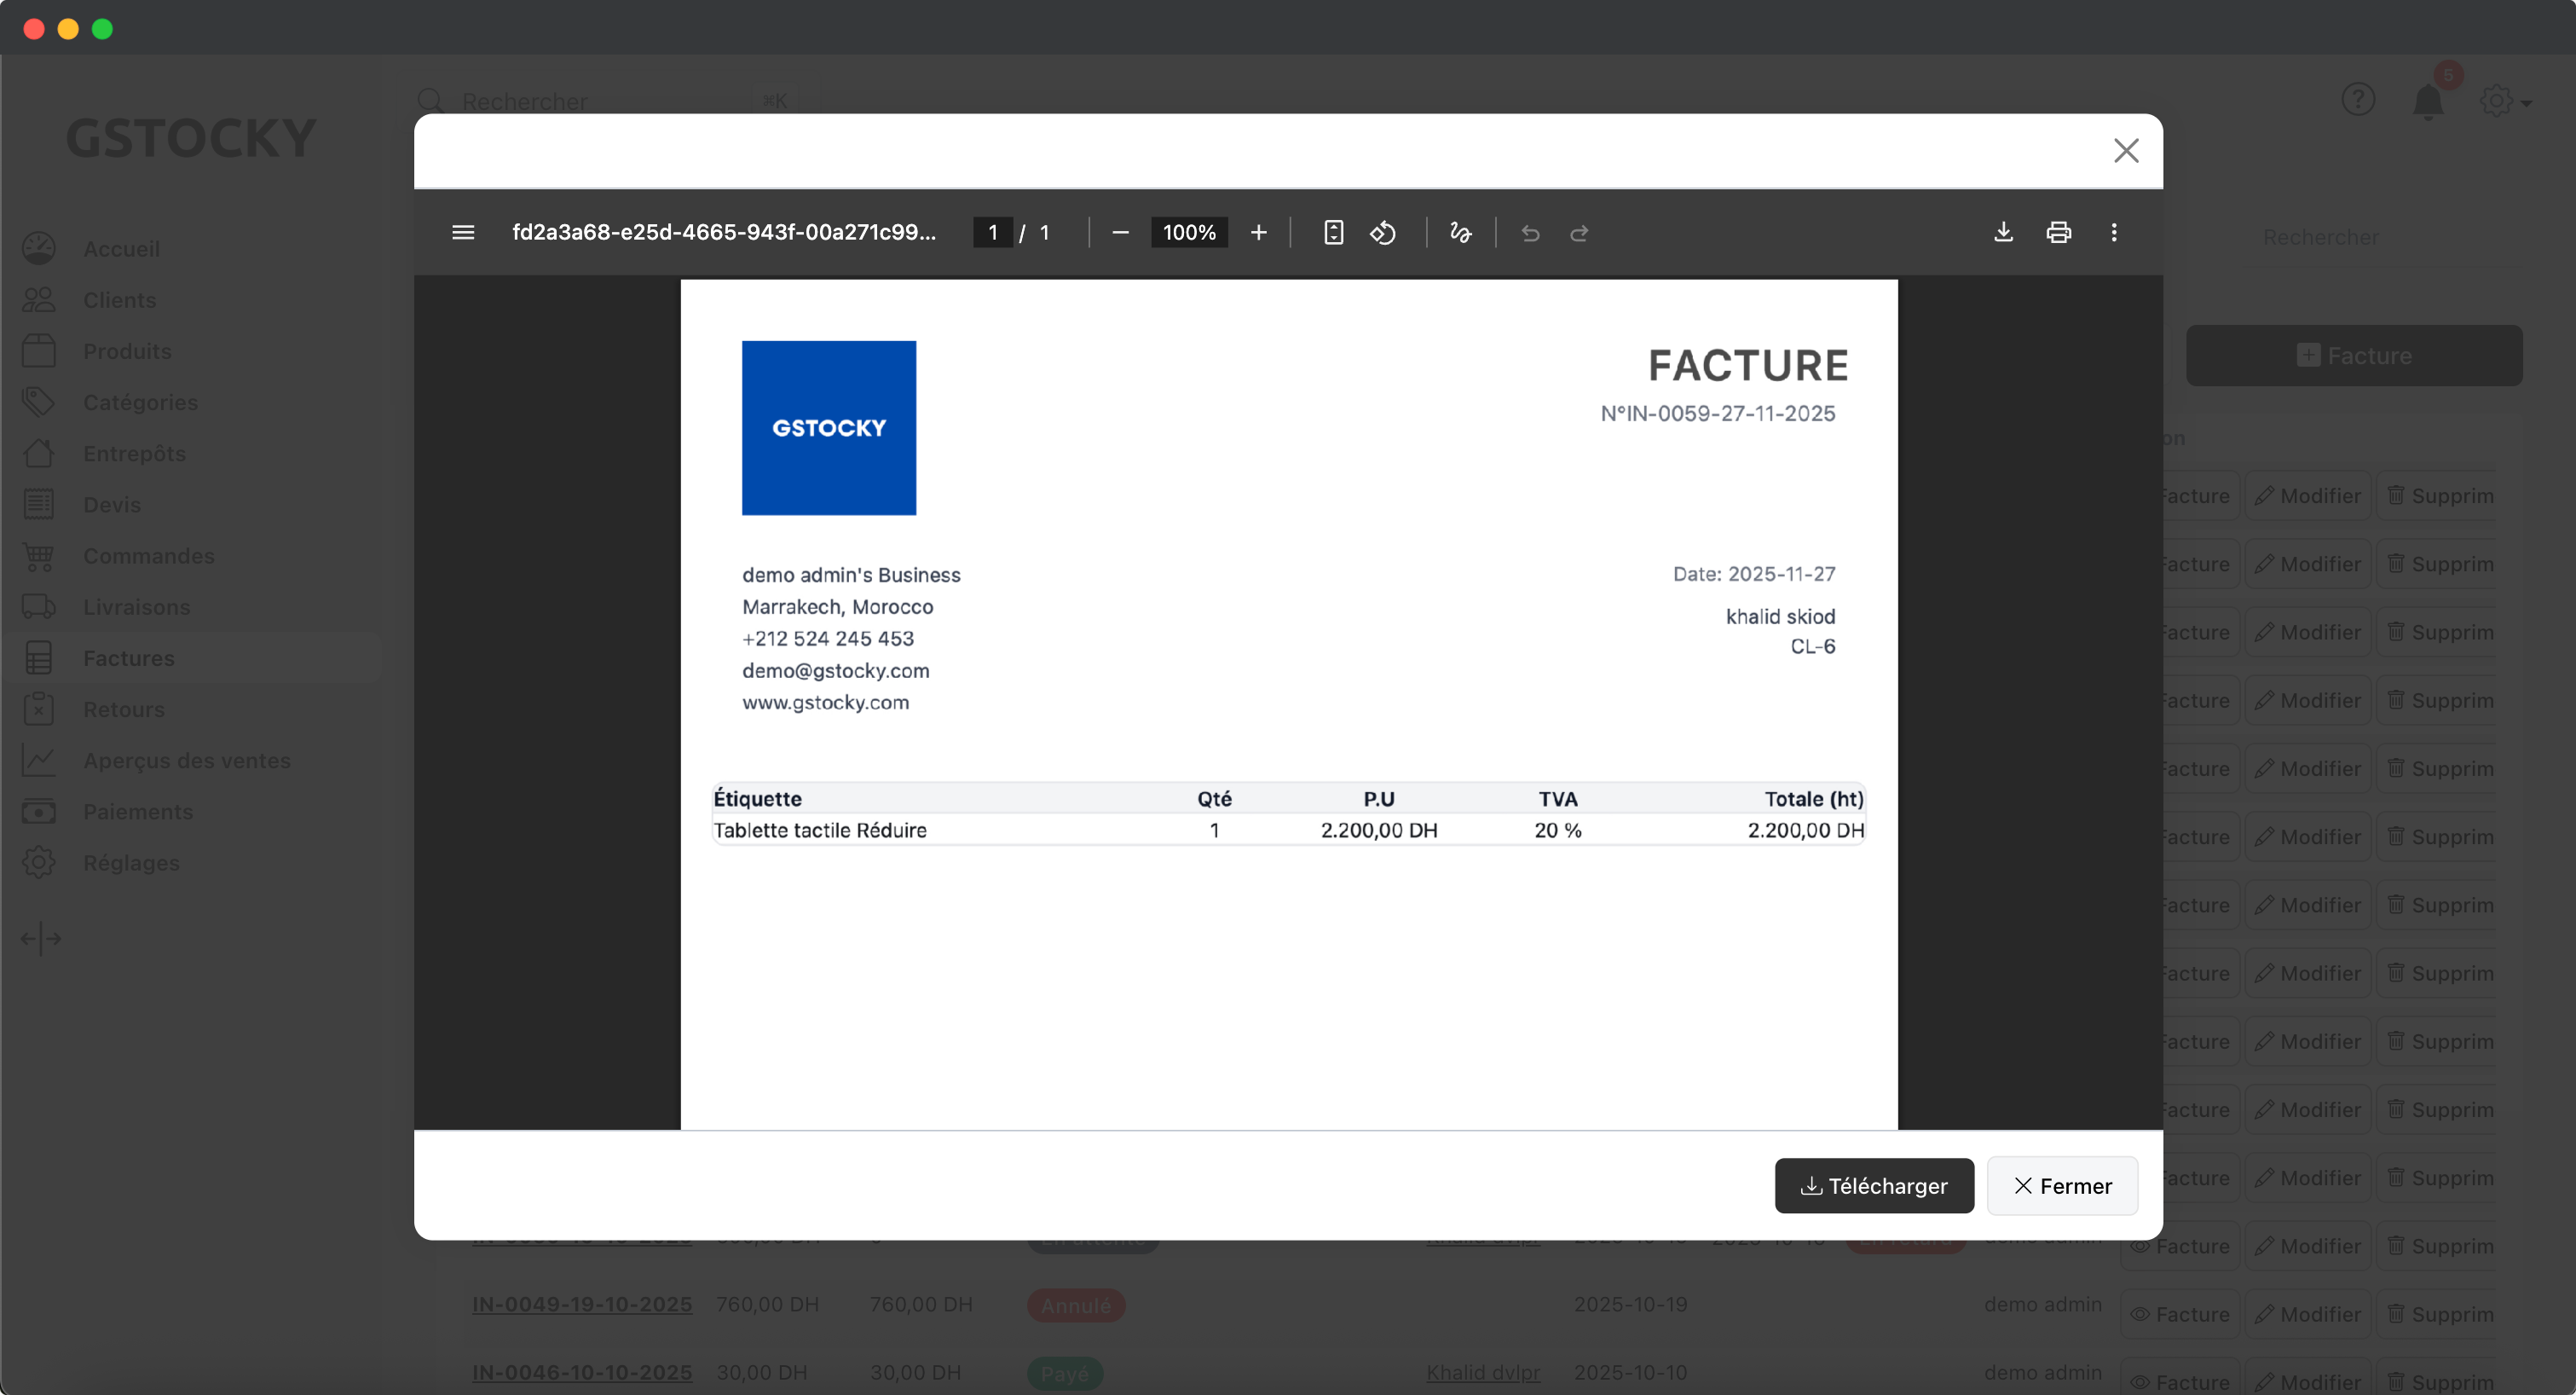Go to Clients in the sidebar
Image resolution: width=2576 pixels, height=1395 pixels.
(119, 300)
